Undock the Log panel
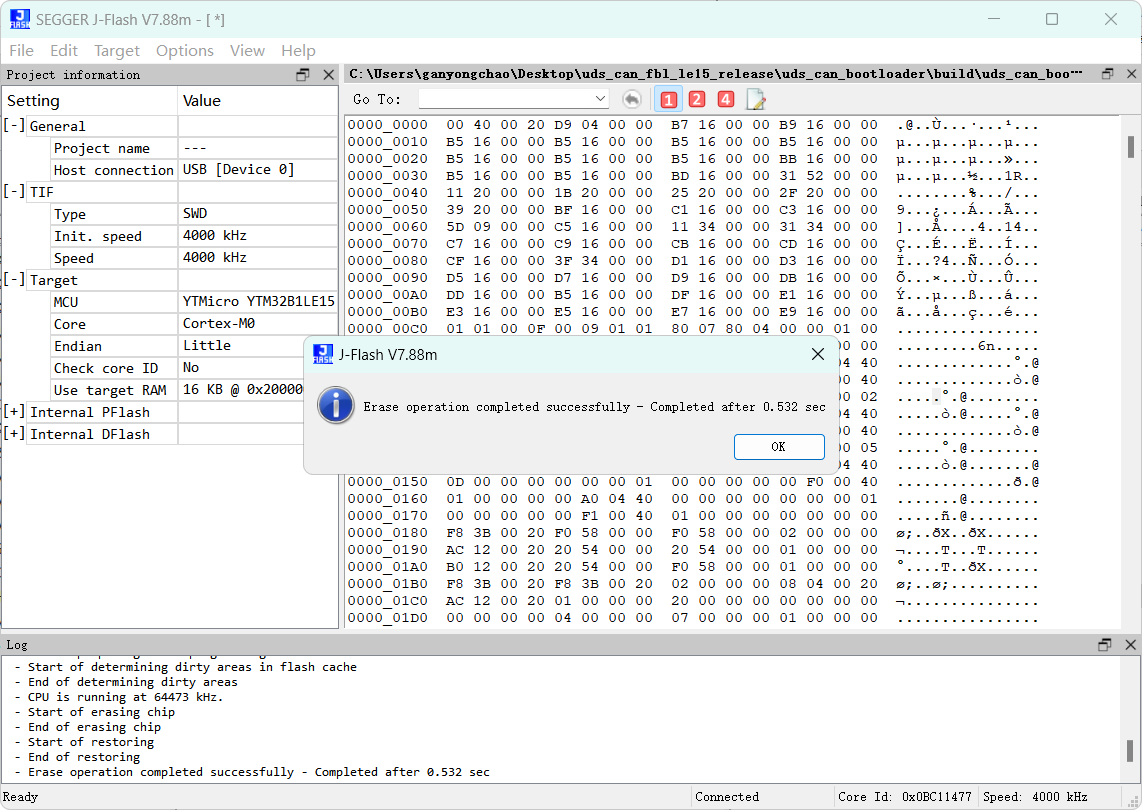Viewport: 1142px width, 810px height. coord(1105,645)
